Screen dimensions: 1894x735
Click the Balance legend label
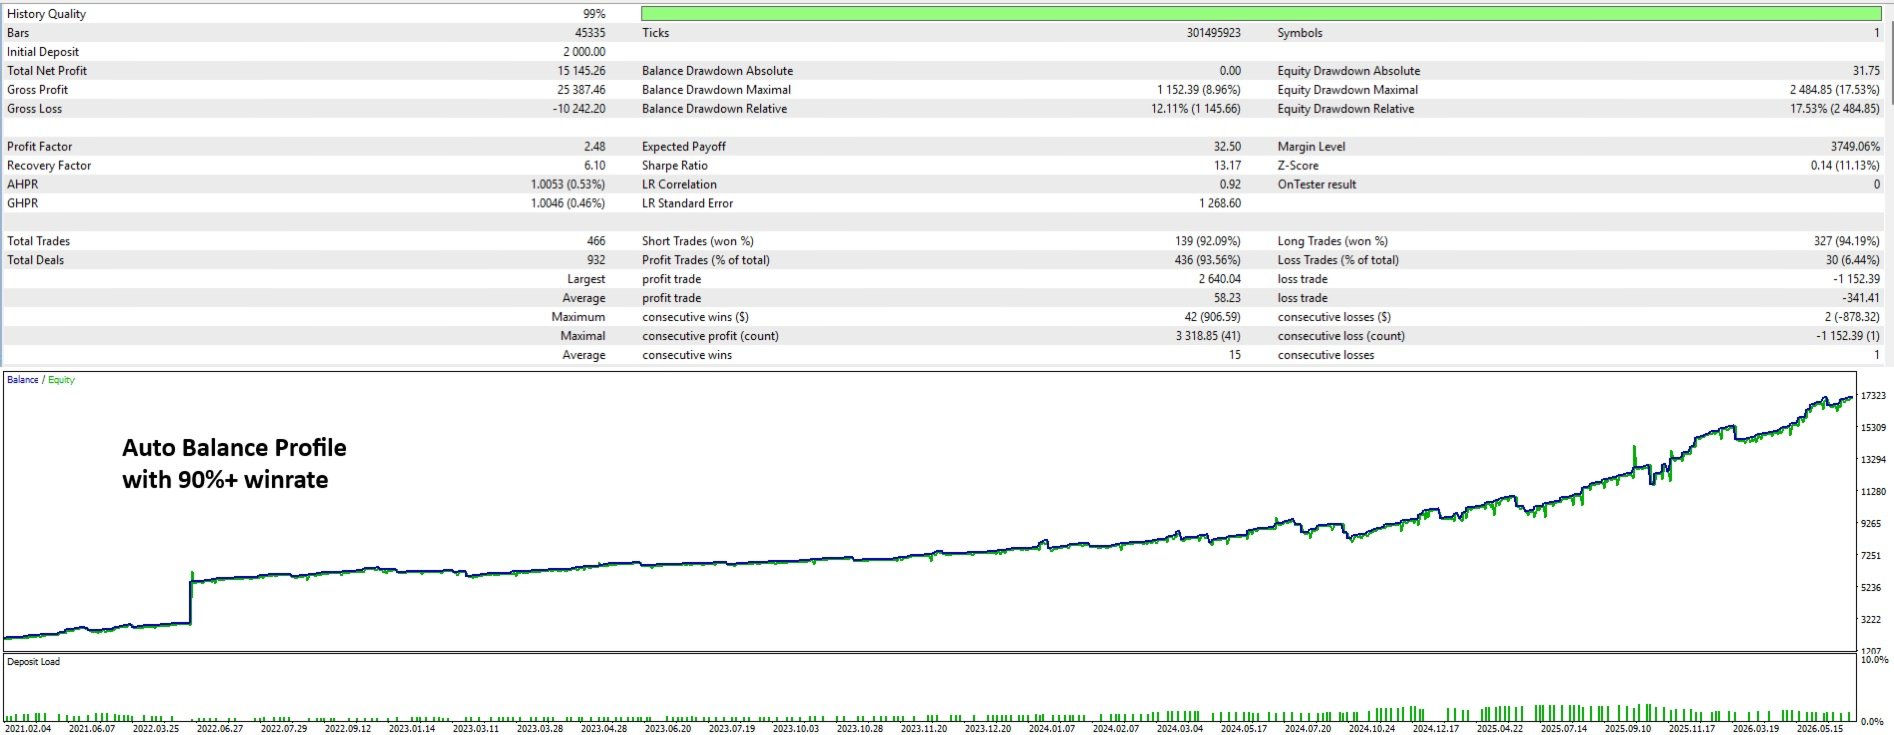click(22, 380)
